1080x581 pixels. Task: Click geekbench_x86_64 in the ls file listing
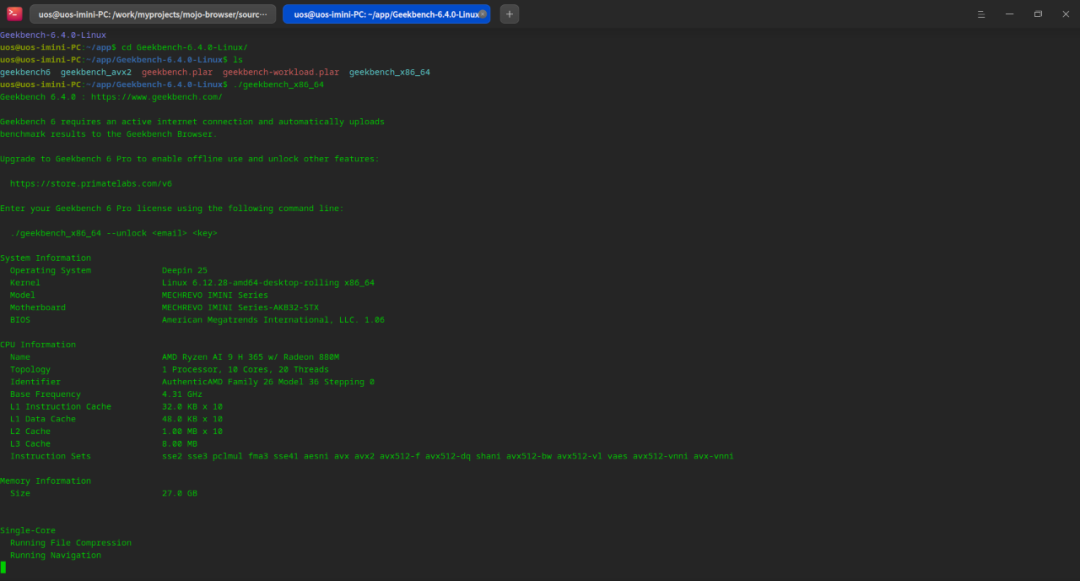point(389,72)
